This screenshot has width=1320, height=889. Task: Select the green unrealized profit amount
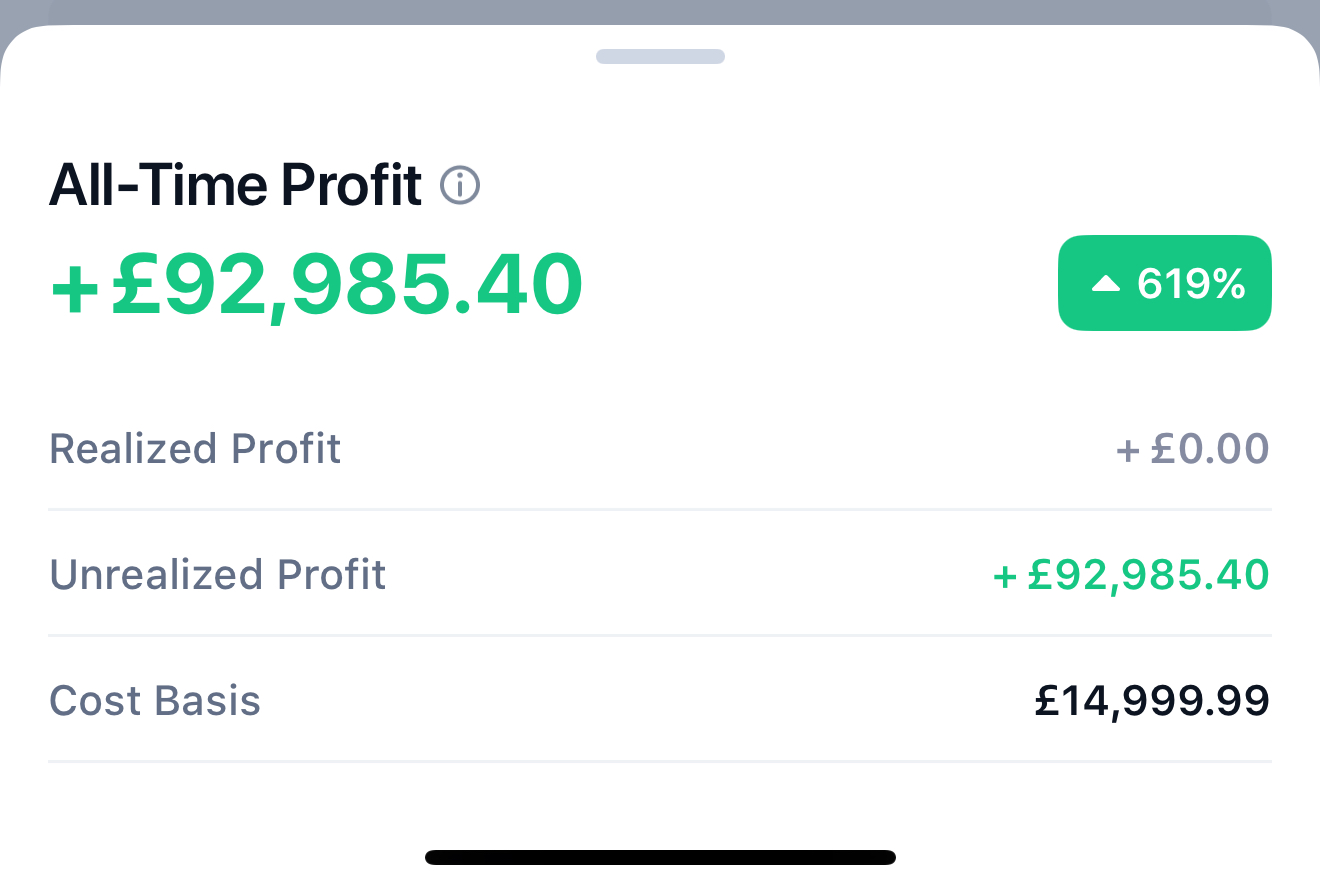click(x=1131, y=575)
